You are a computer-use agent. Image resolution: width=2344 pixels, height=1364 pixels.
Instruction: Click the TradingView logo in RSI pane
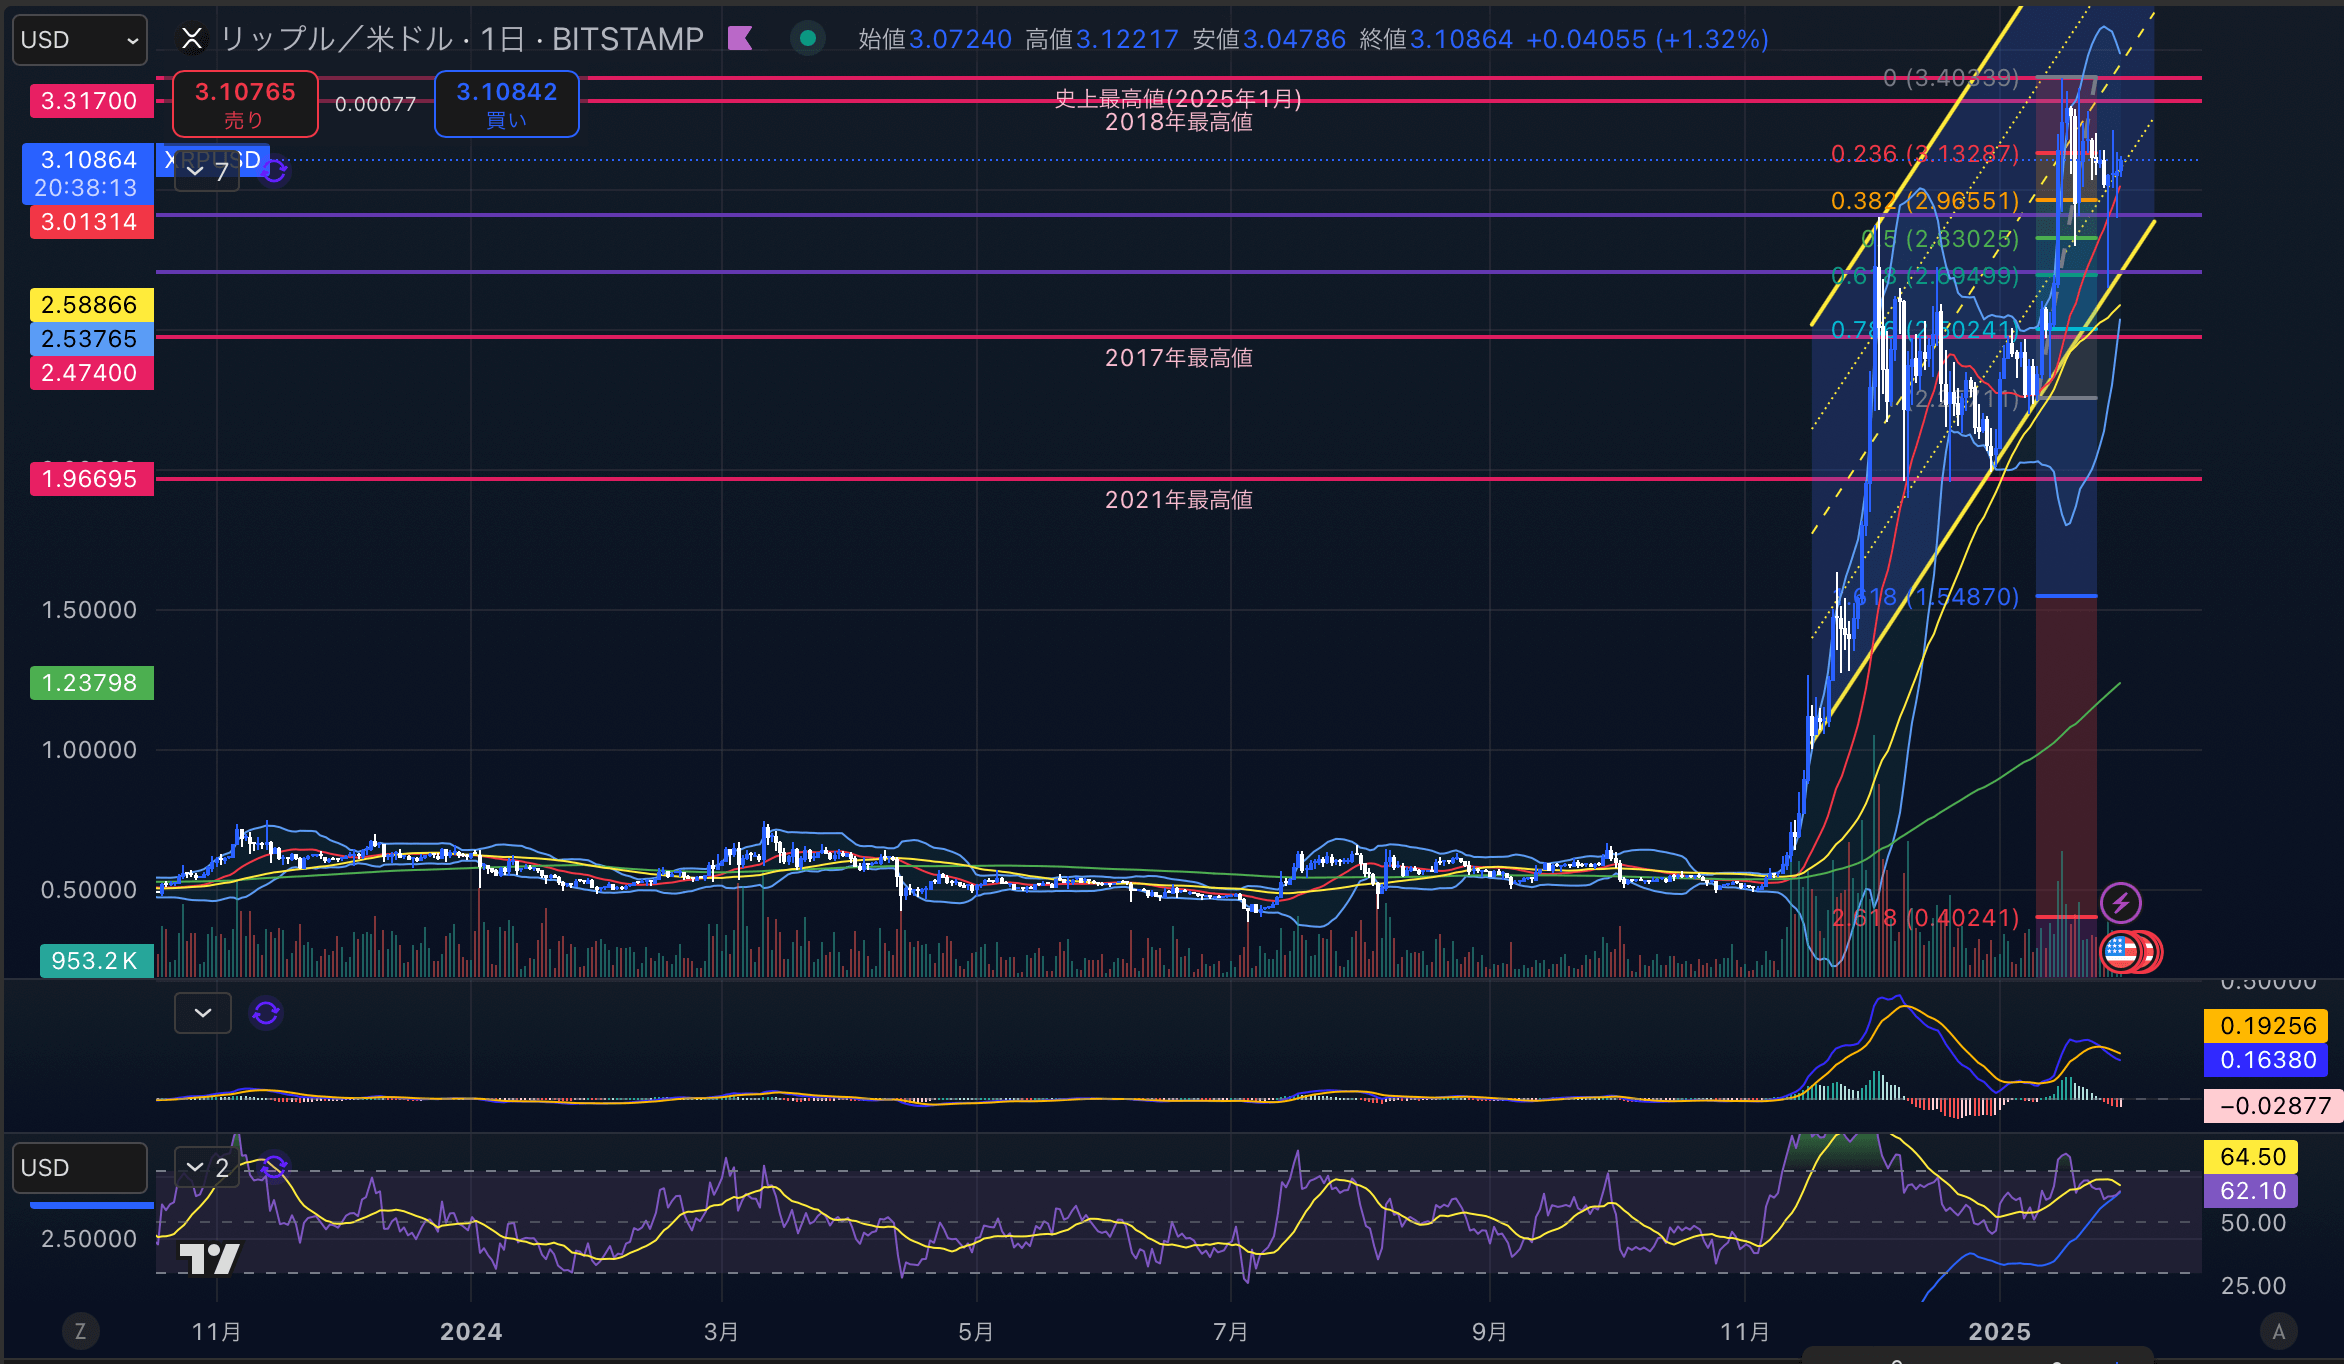209,1258
